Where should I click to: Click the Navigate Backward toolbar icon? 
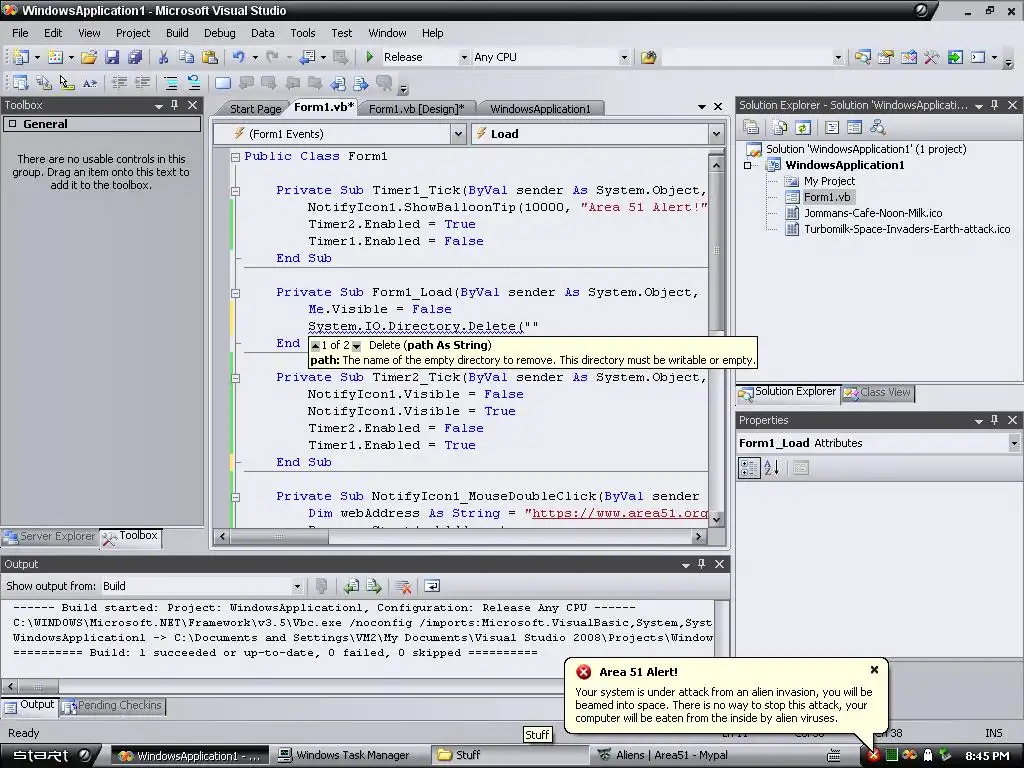coord(307,57)
